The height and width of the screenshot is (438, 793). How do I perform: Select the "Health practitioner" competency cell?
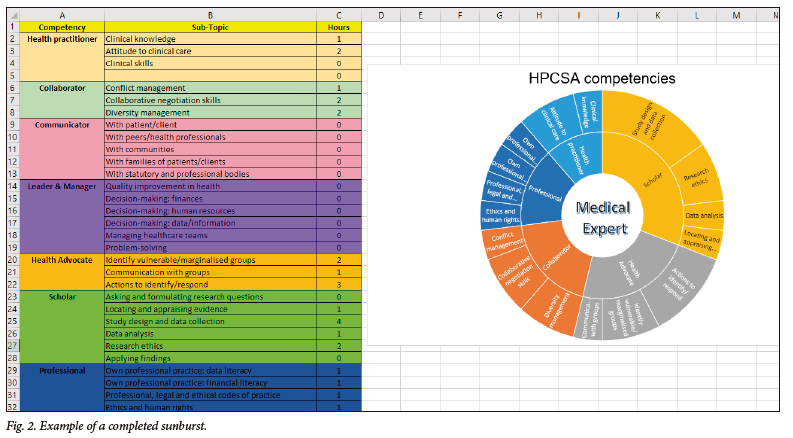(x=61, y=39)
